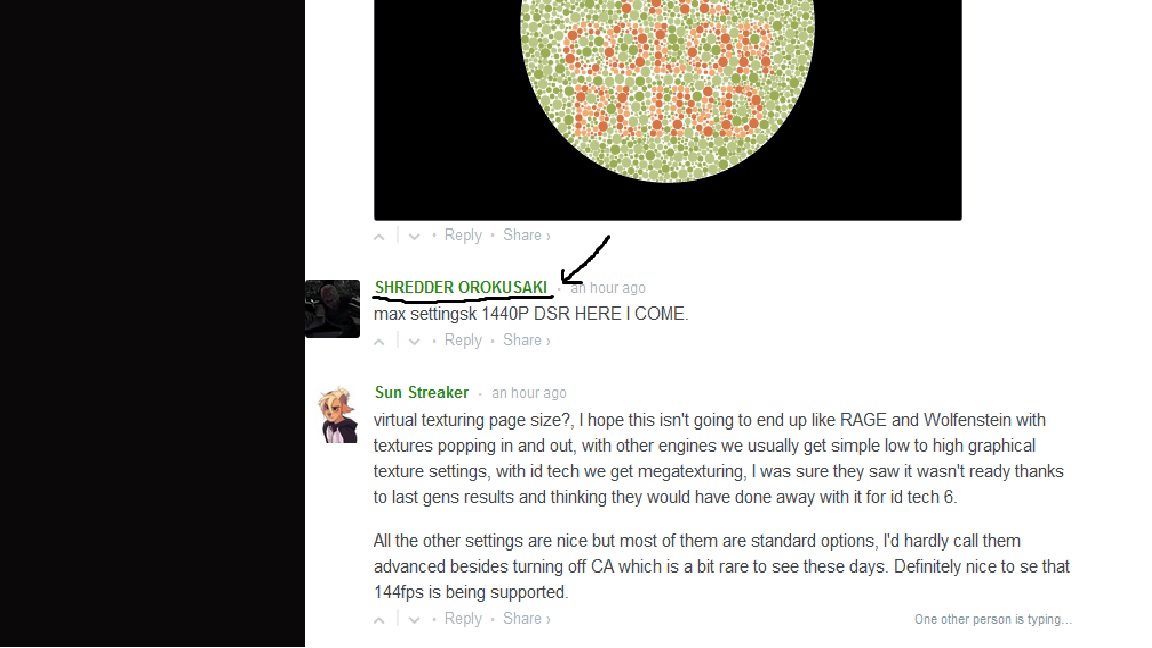Open SHREDDER OROKUSAKI's profile name link
1152x648 pixels.
[461, 287]
